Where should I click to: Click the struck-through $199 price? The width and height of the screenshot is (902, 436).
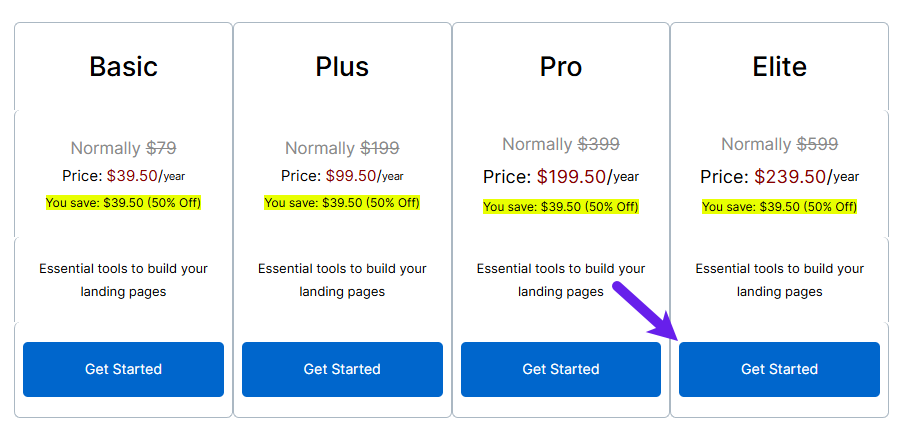point(380,148)
